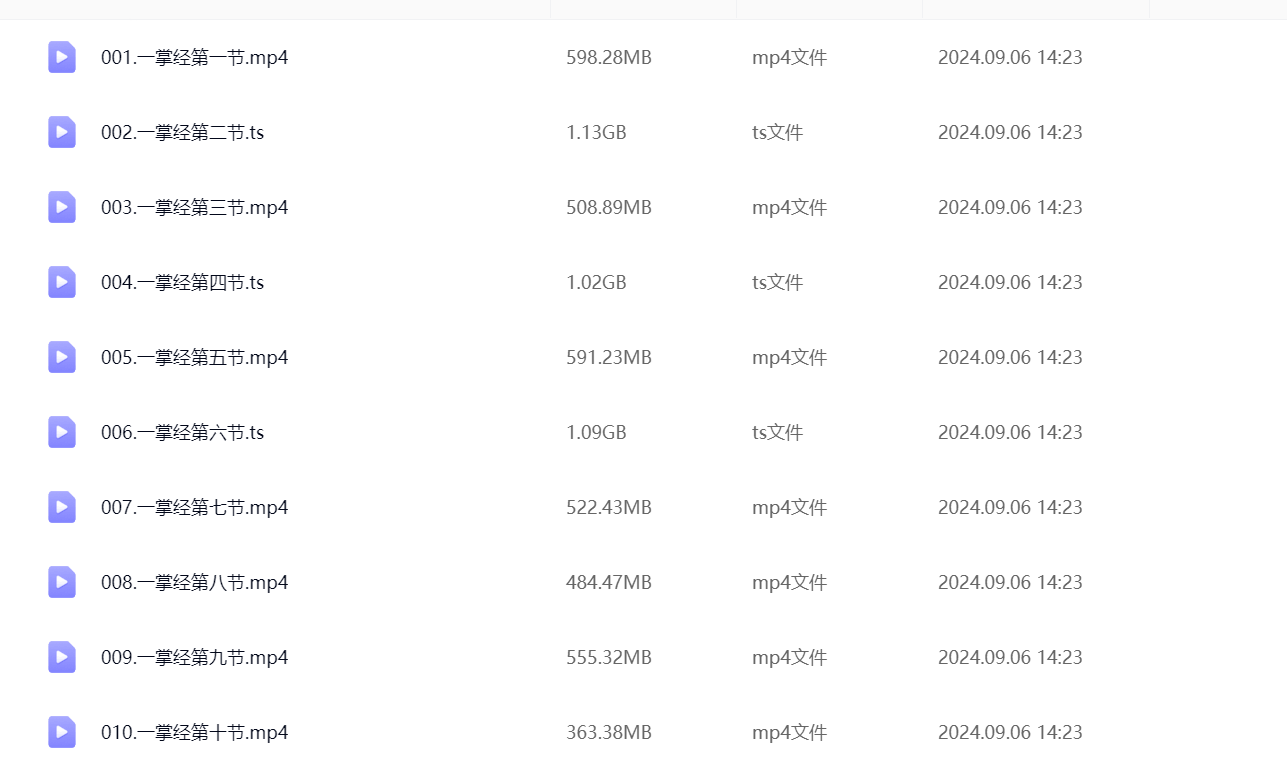Click the video icon for 006.一掌经第六节.ts

click(x=62, y=432)
